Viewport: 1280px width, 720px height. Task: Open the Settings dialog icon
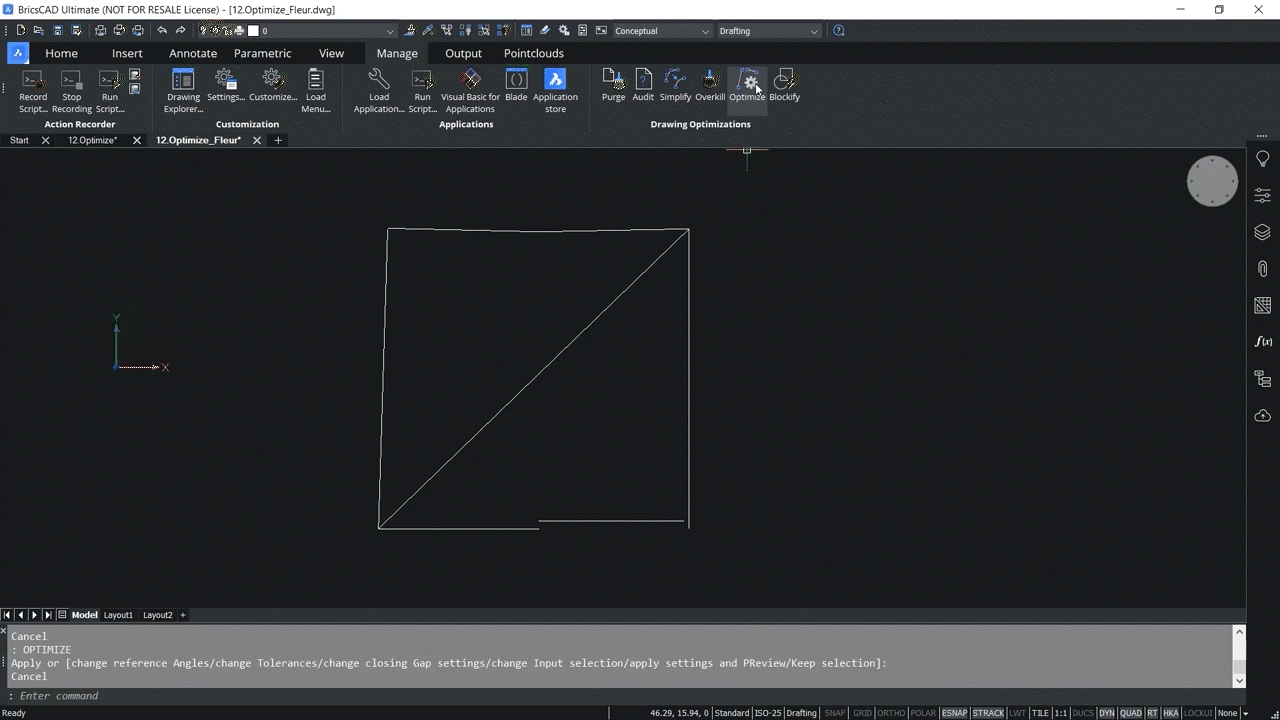(226, 85)
